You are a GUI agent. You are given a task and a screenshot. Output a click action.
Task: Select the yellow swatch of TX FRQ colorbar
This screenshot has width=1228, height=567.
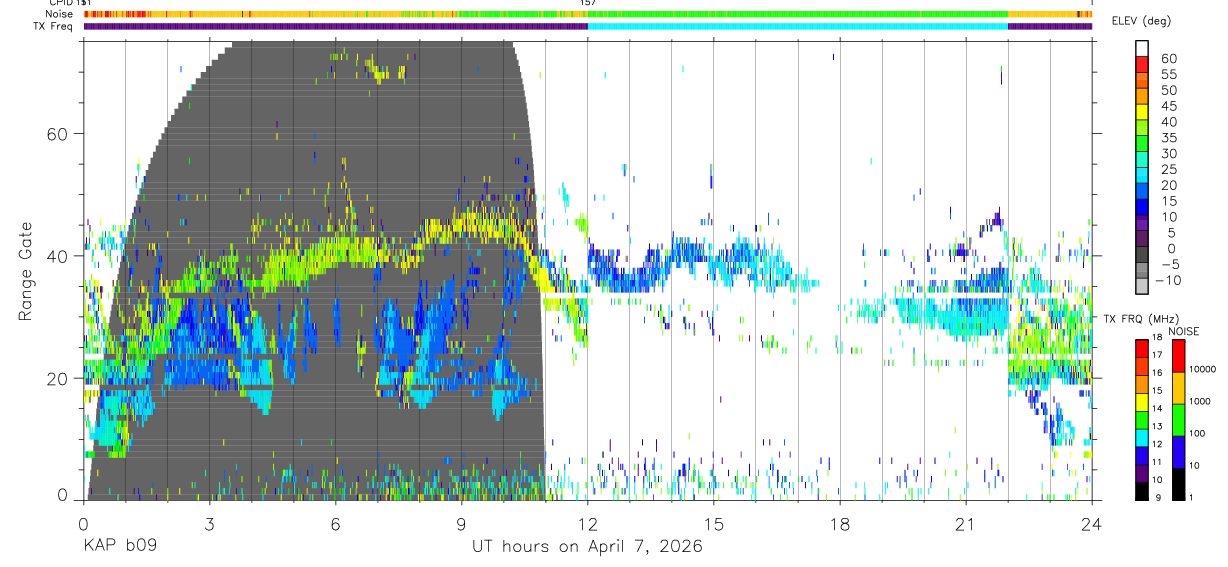coord(1142,401)
